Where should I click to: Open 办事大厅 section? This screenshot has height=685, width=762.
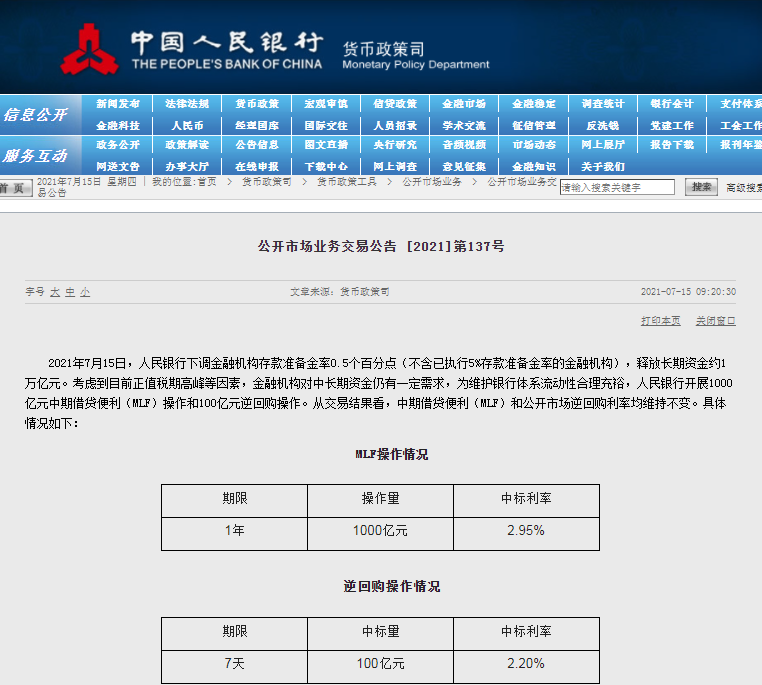pyautogui.click(x=187, y=167)
